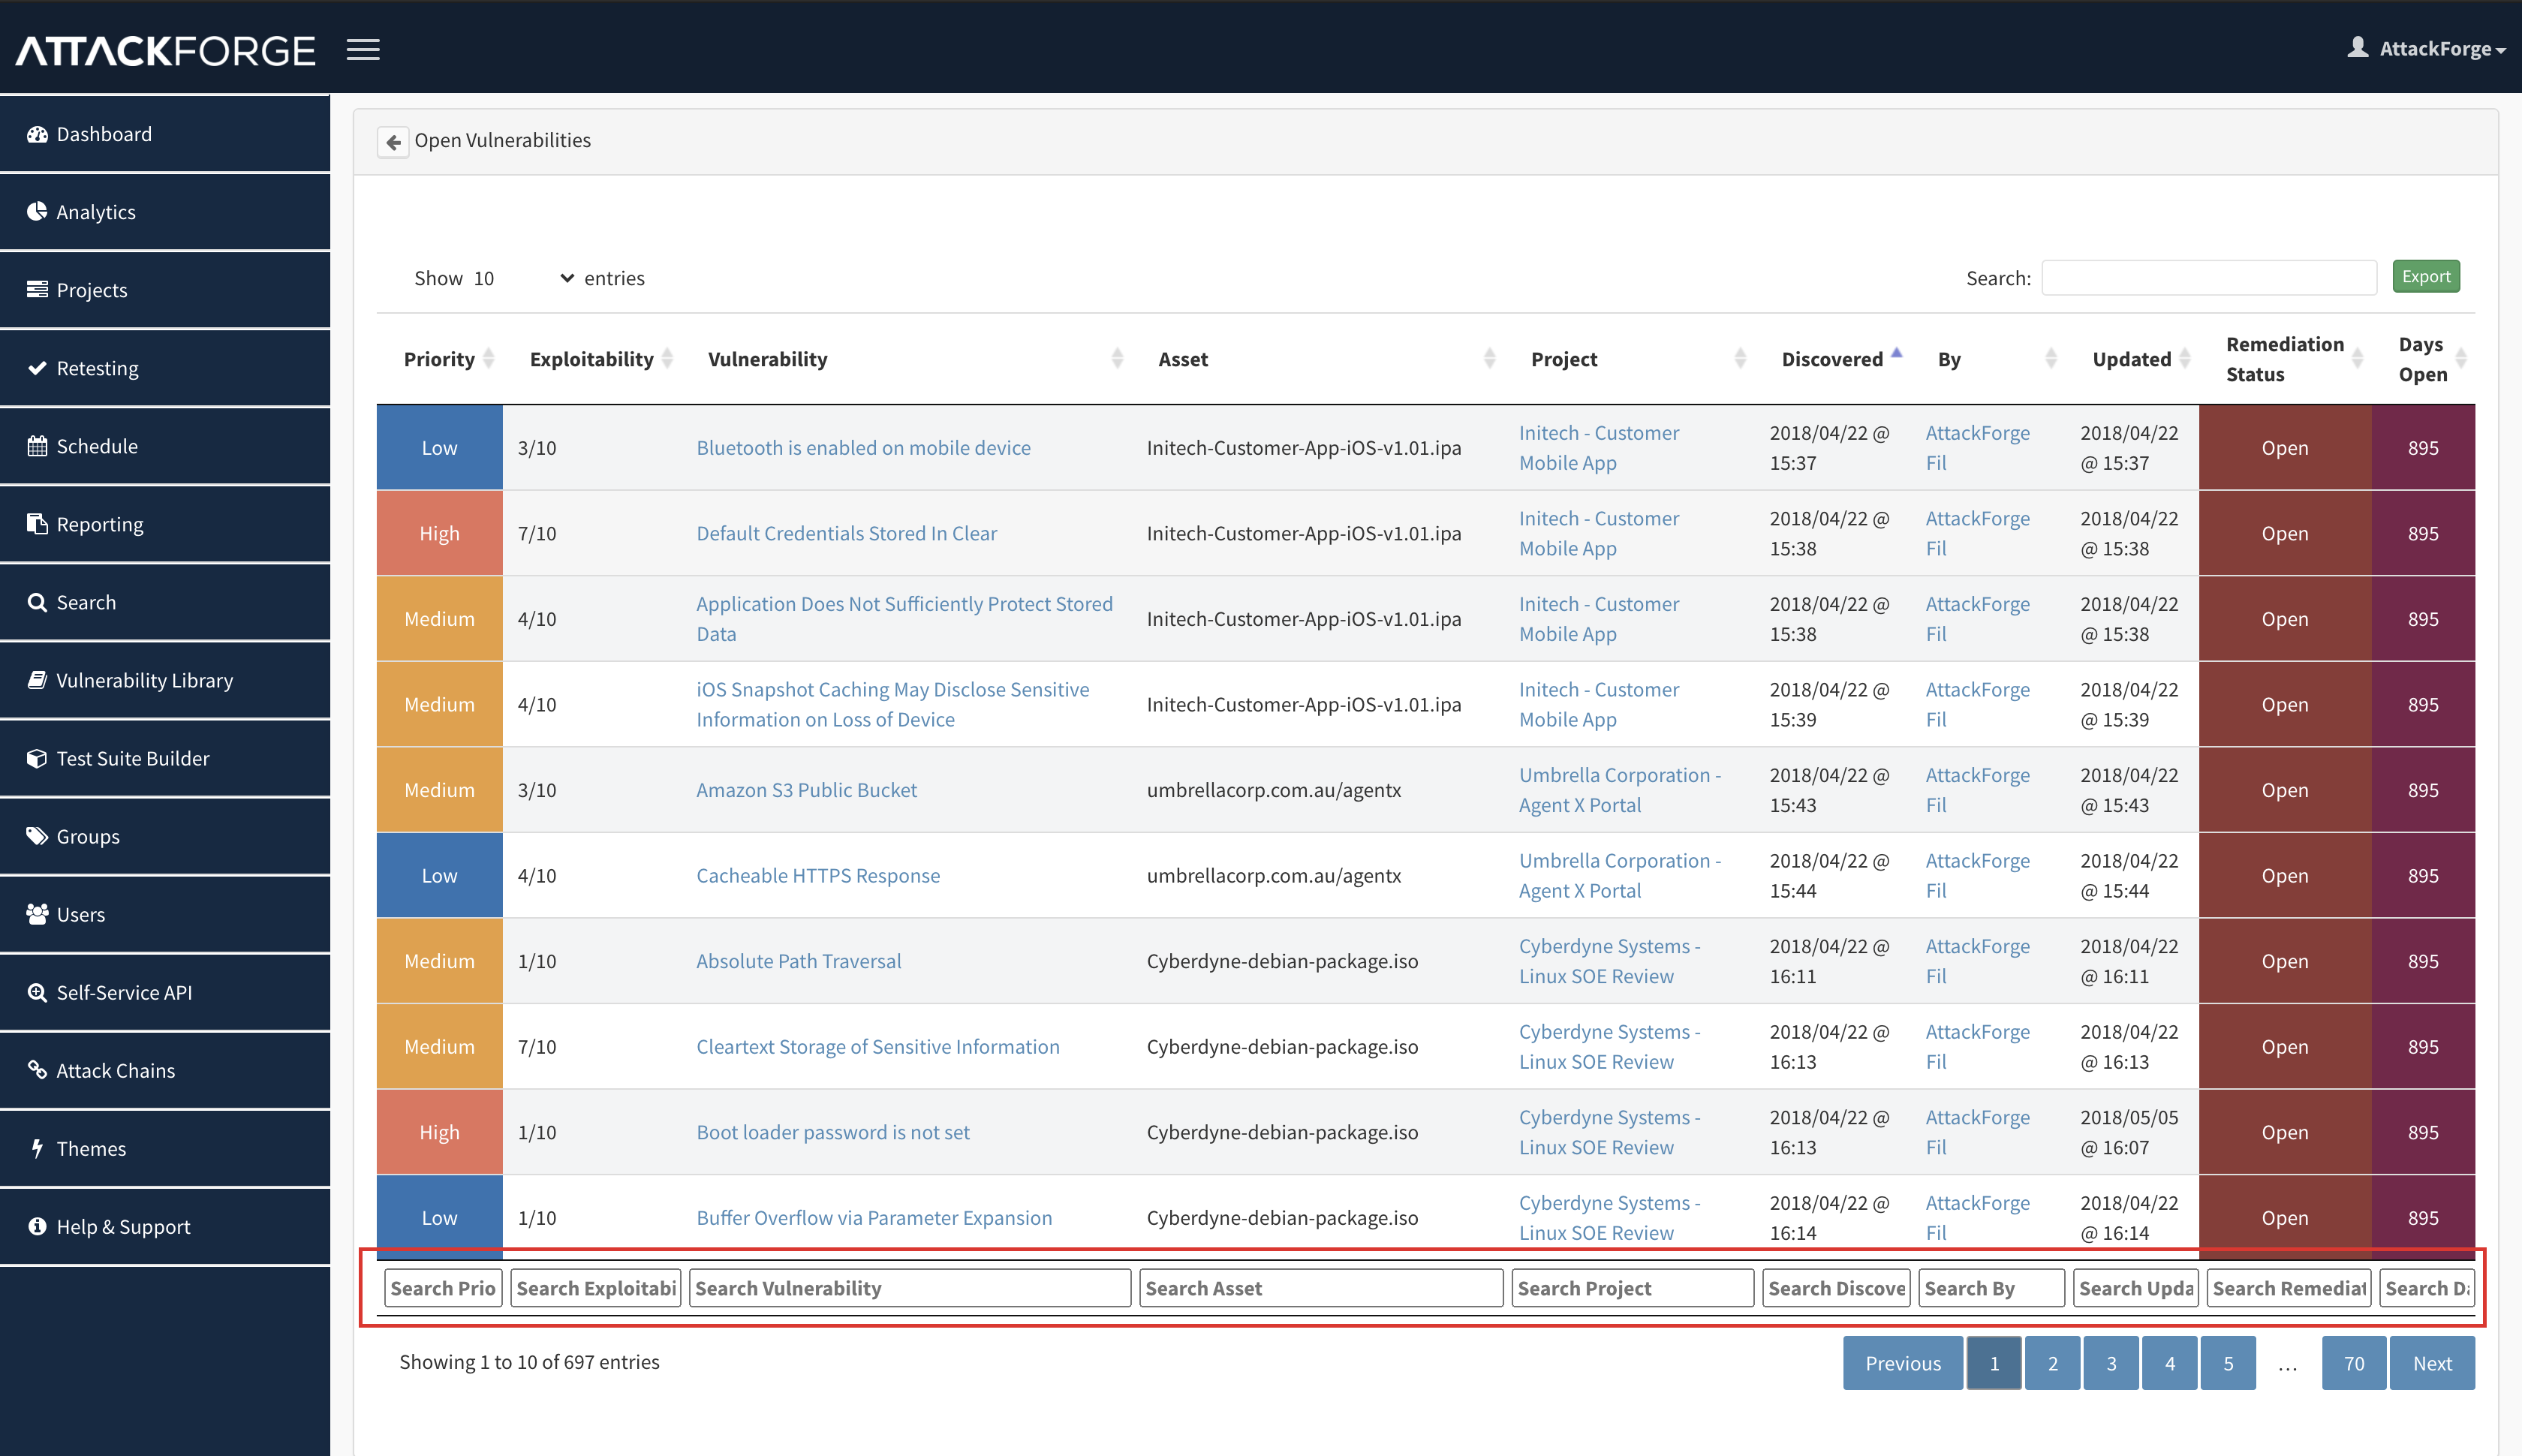Sort table by Project column

click(1639, 359)
